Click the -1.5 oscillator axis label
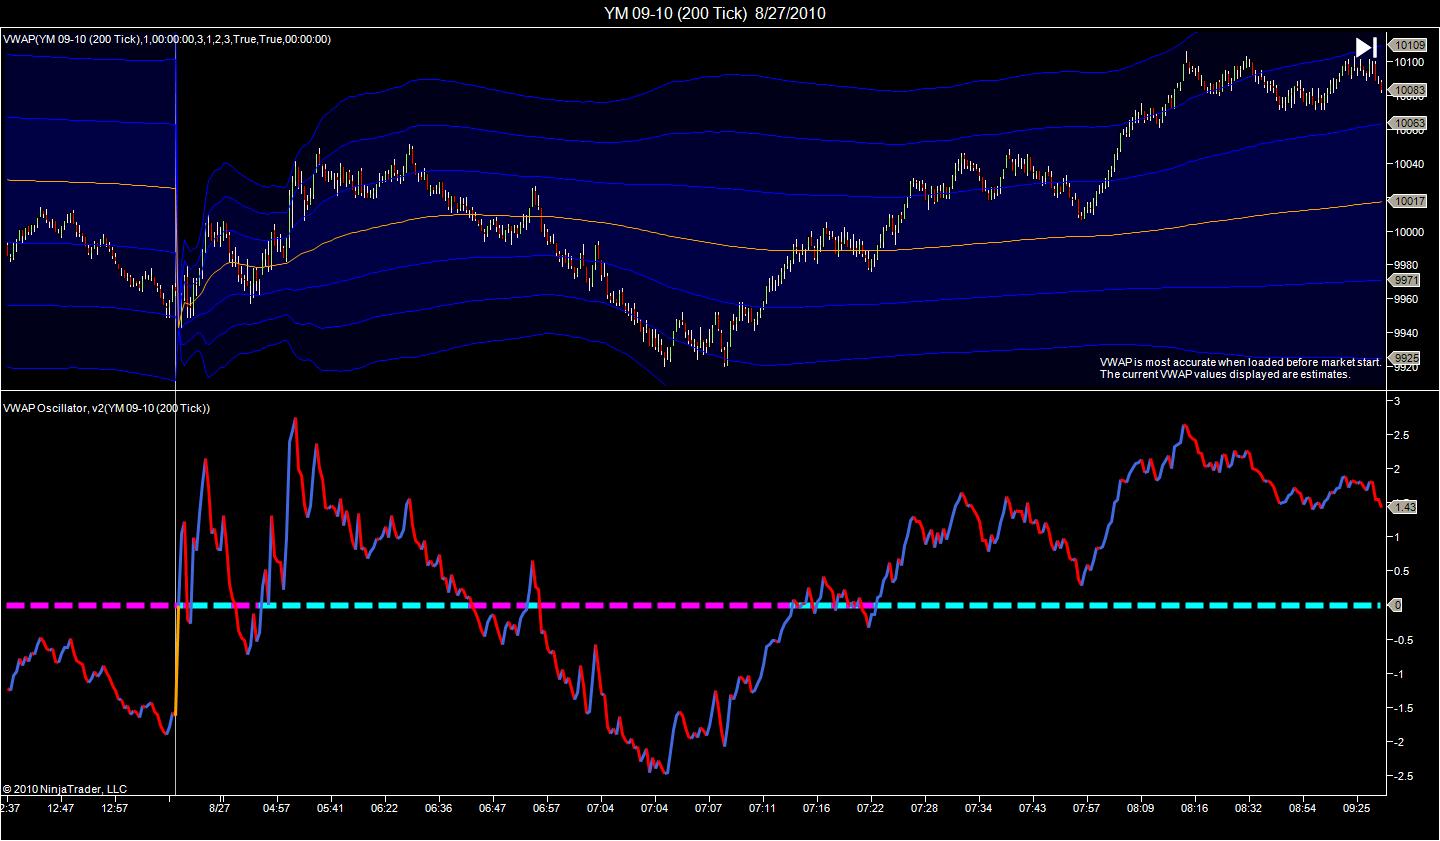 point(1402,708)
